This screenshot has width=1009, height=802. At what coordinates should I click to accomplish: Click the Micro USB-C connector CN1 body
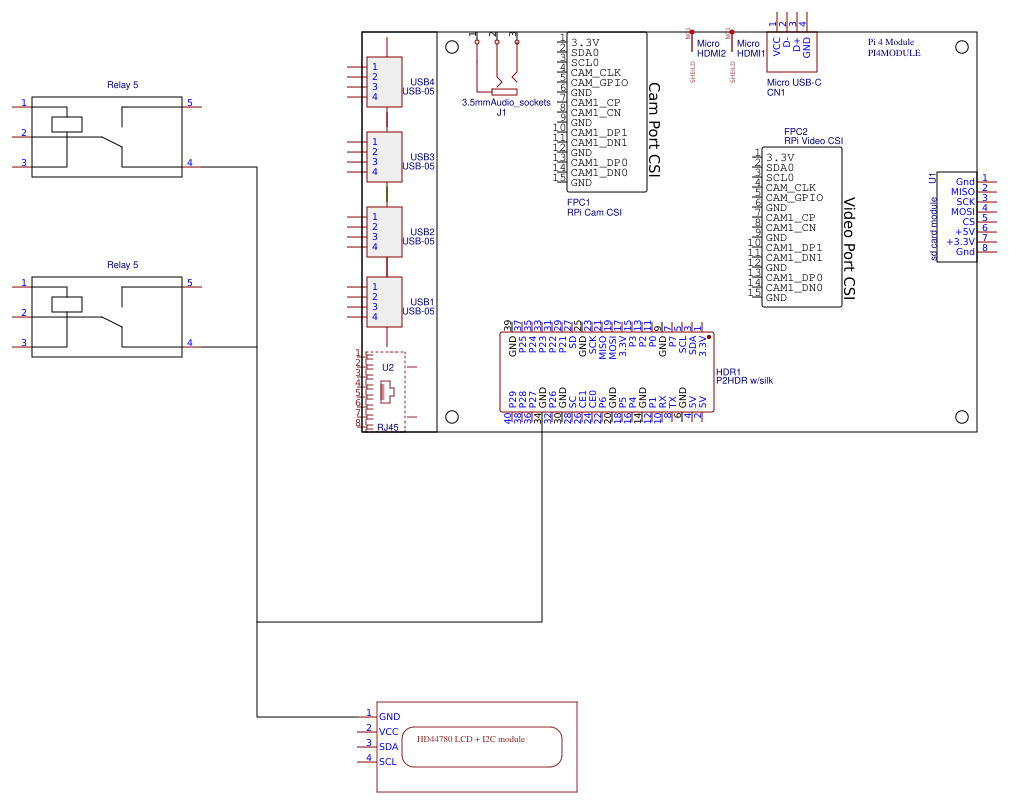click(x=791, y=51)
